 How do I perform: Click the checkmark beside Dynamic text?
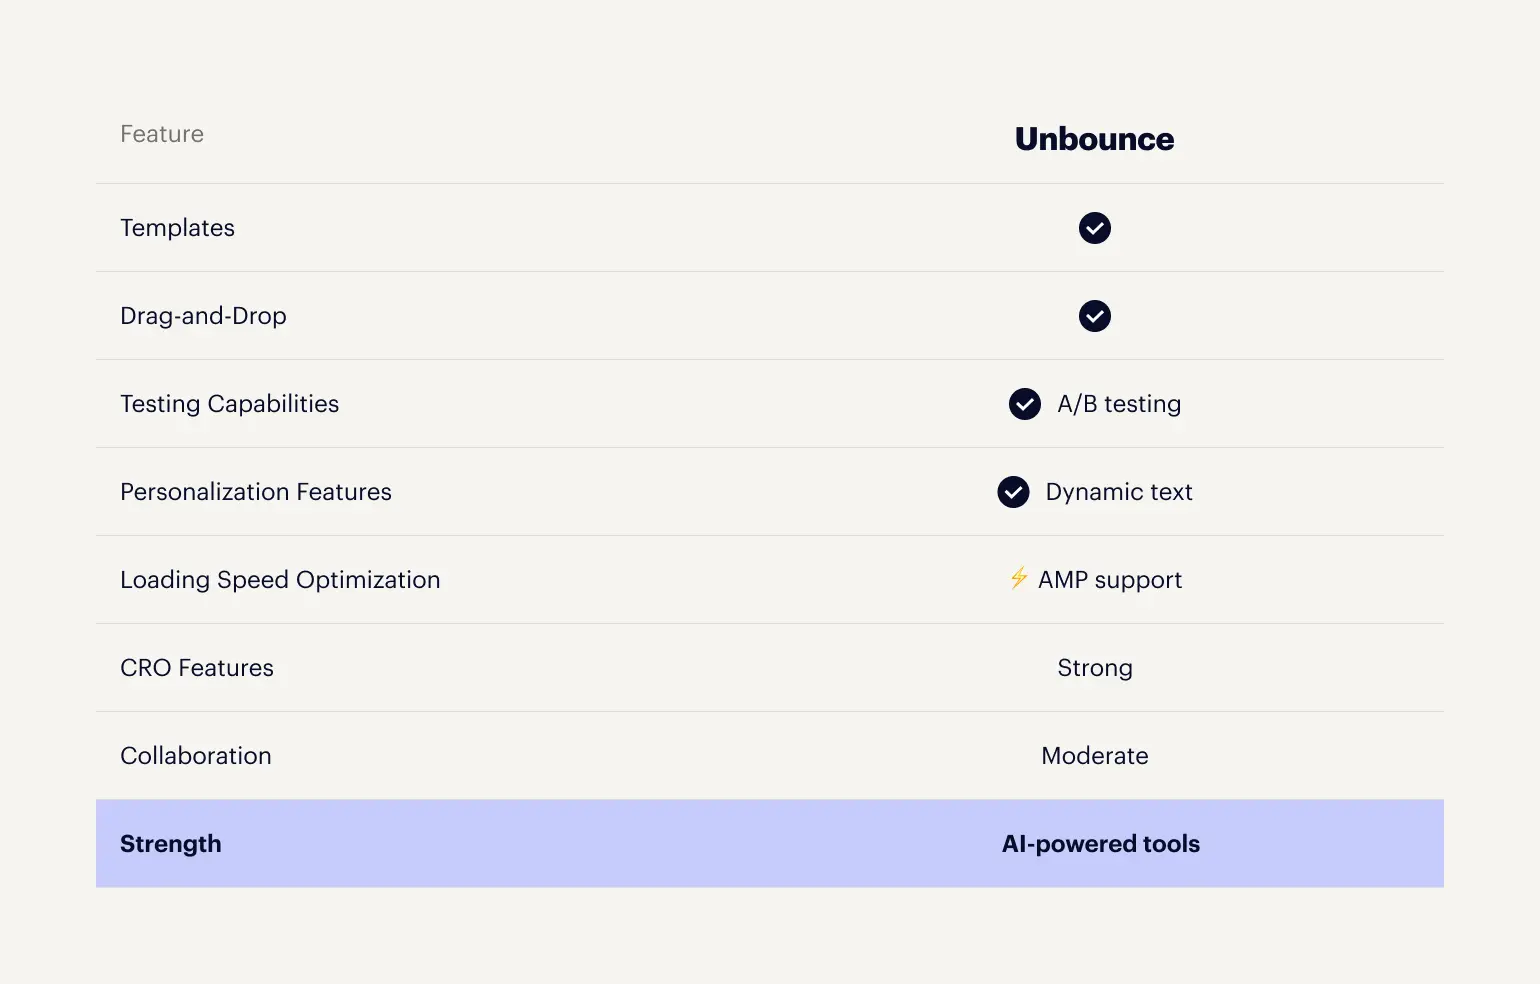(1013, 492)
